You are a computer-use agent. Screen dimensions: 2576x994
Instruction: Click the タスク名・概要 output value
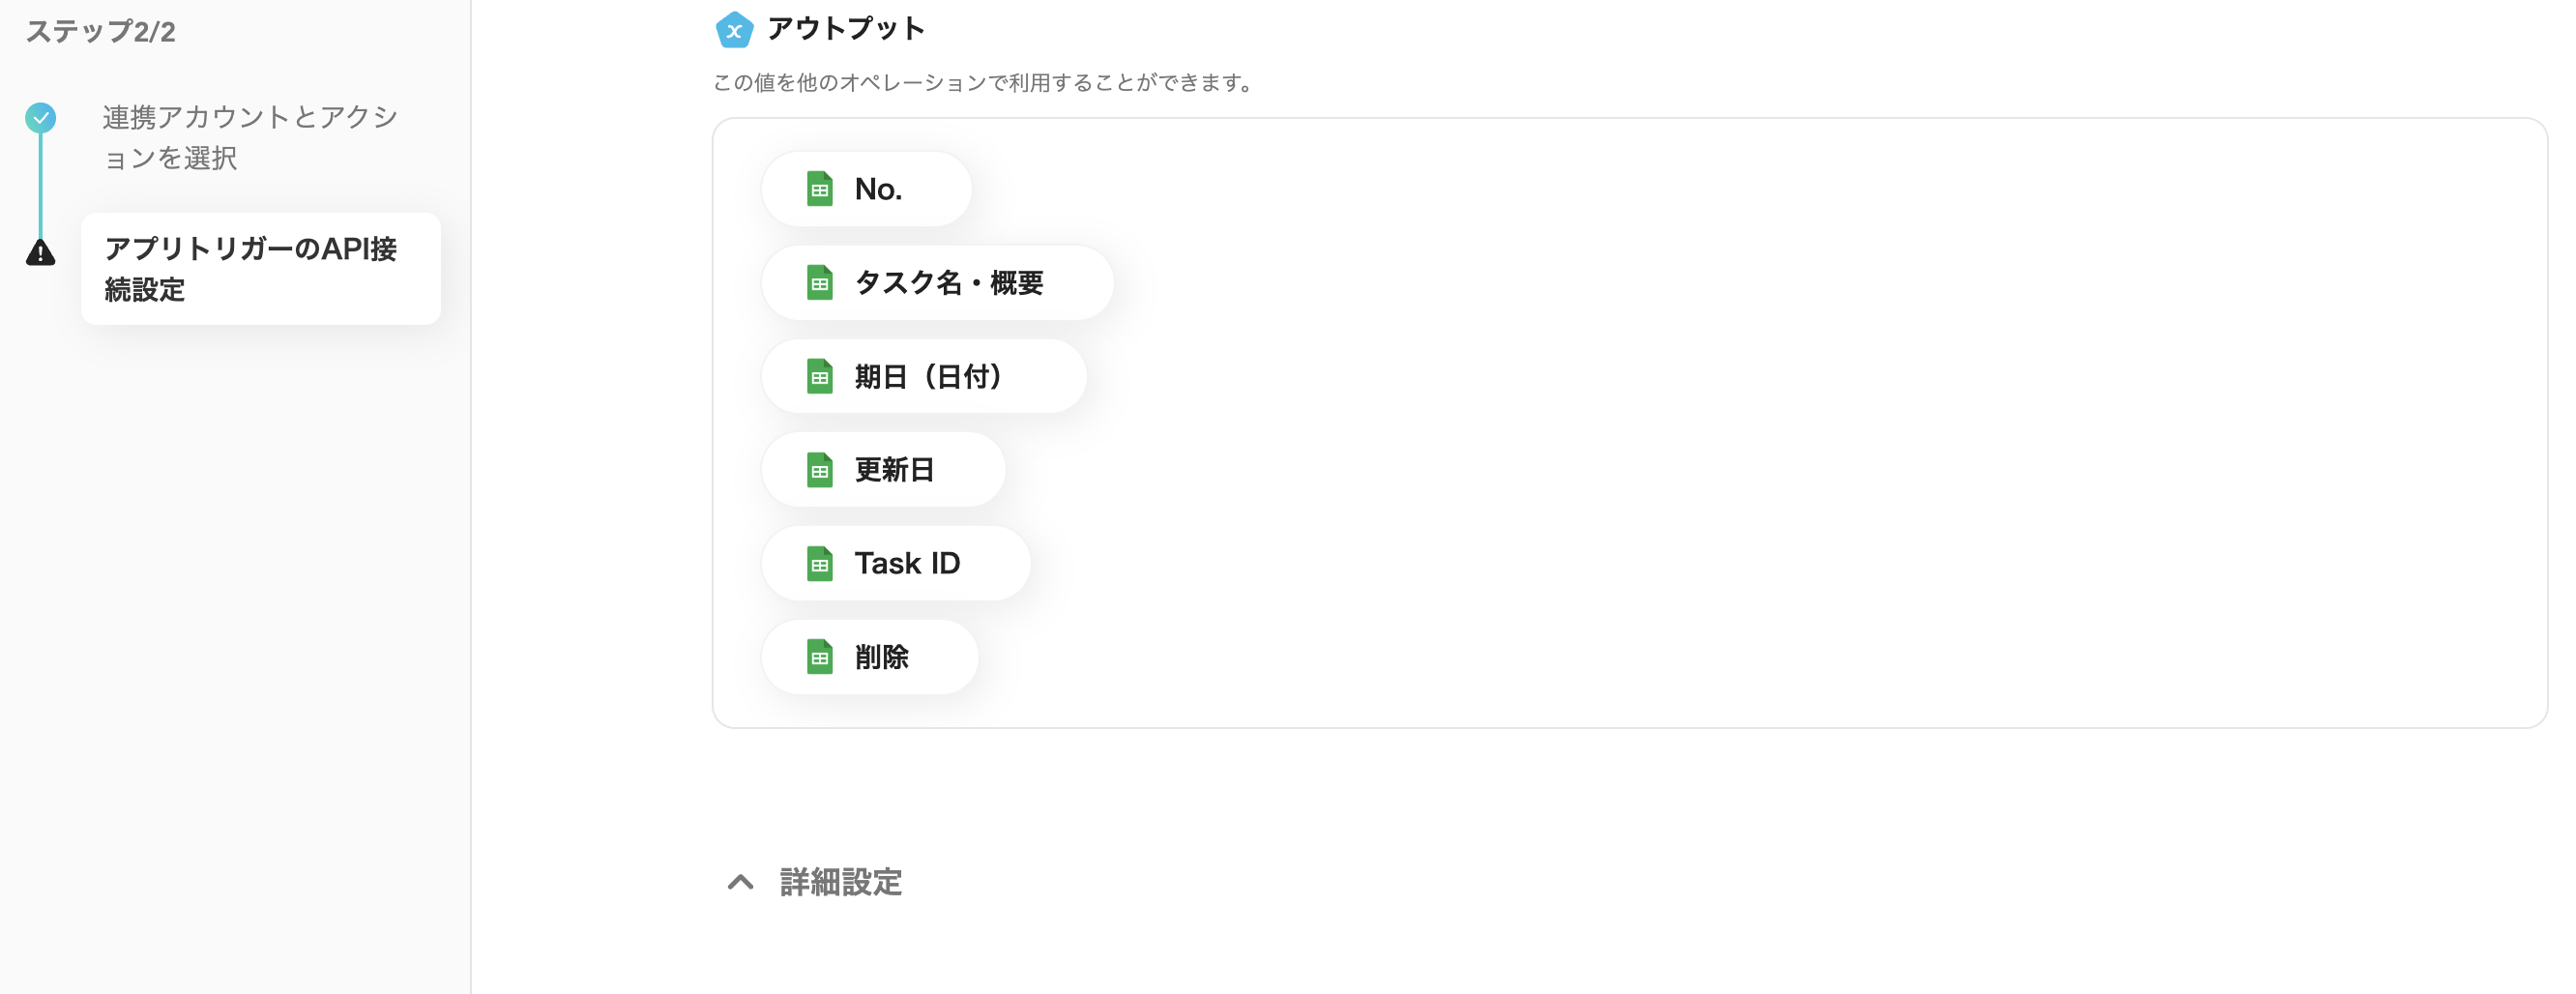948,282
